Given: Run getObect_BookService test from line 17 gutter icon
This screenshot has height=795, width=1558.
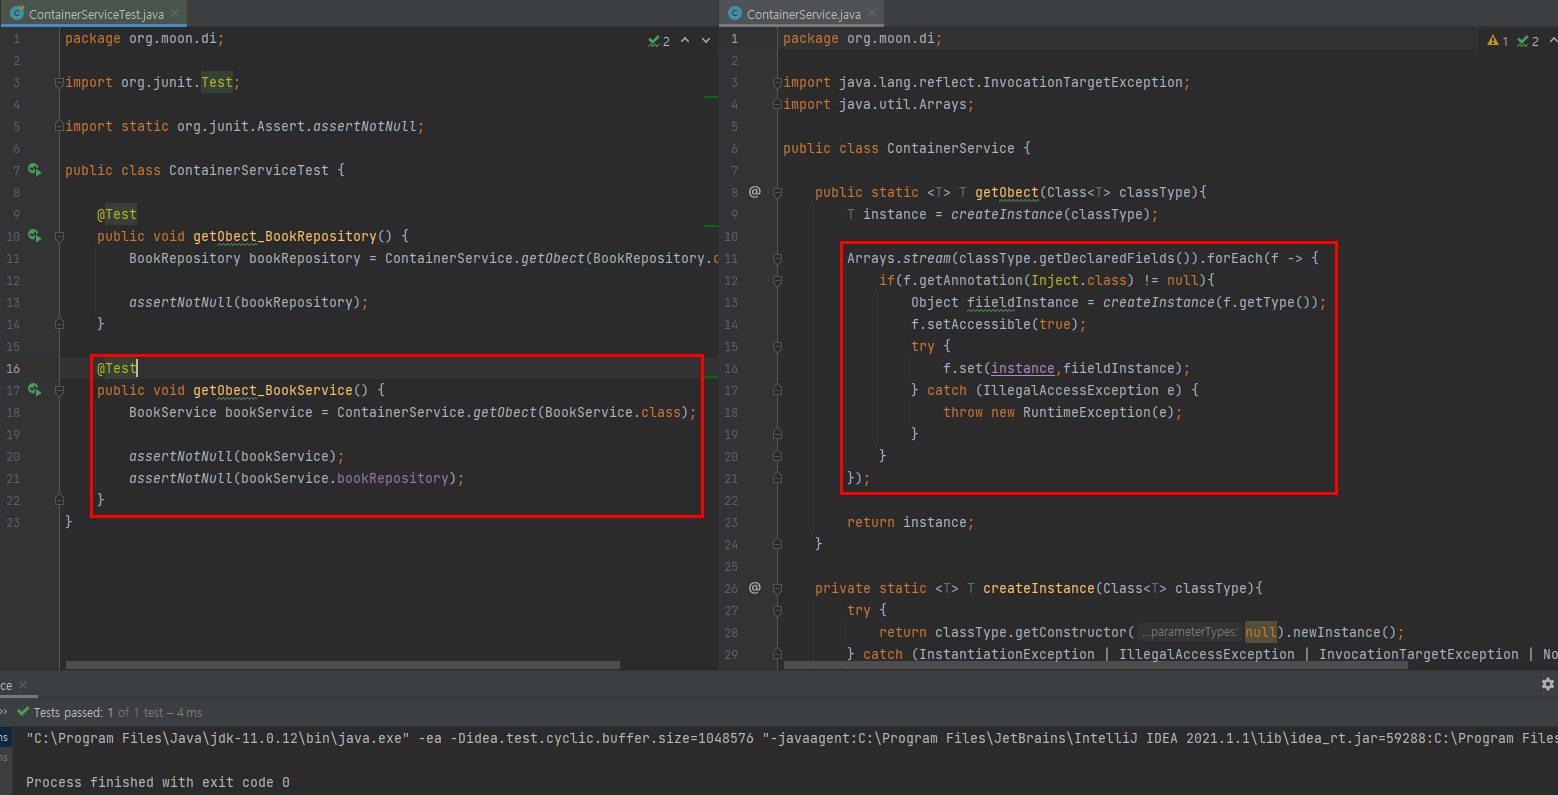Looking at the screenshot, I should (x=35, y=390).
